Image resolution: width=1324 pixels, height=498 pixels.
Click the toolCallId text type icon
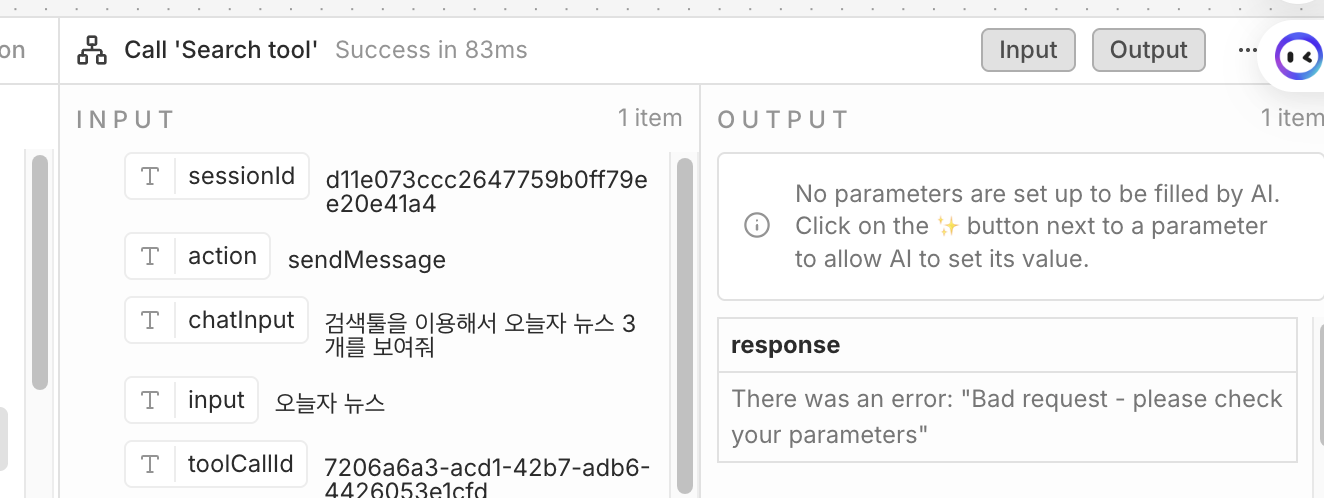click(151, 464)
